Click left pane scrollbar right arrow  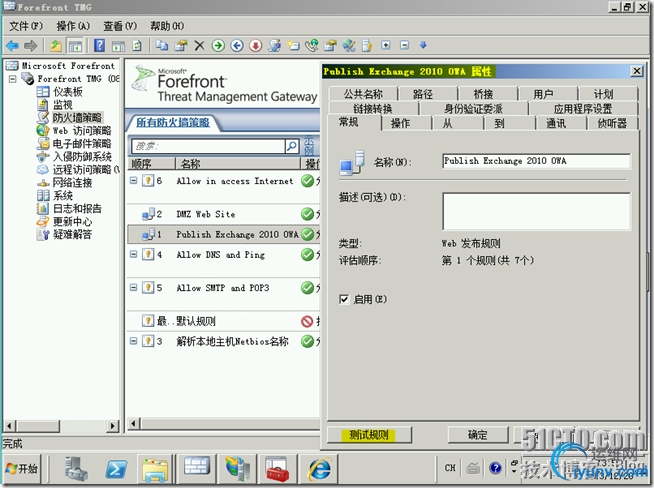pyautogui.click(x=112, y=426)
